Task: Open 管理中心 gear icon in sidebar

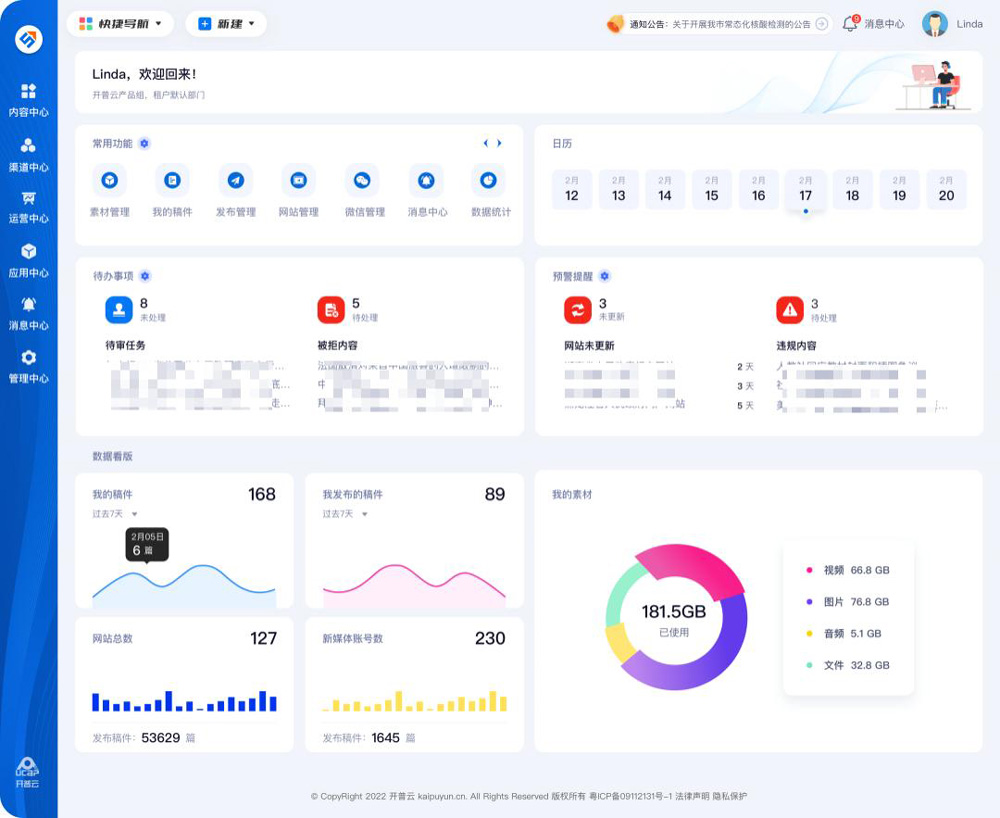Action: tap(28, 357)
